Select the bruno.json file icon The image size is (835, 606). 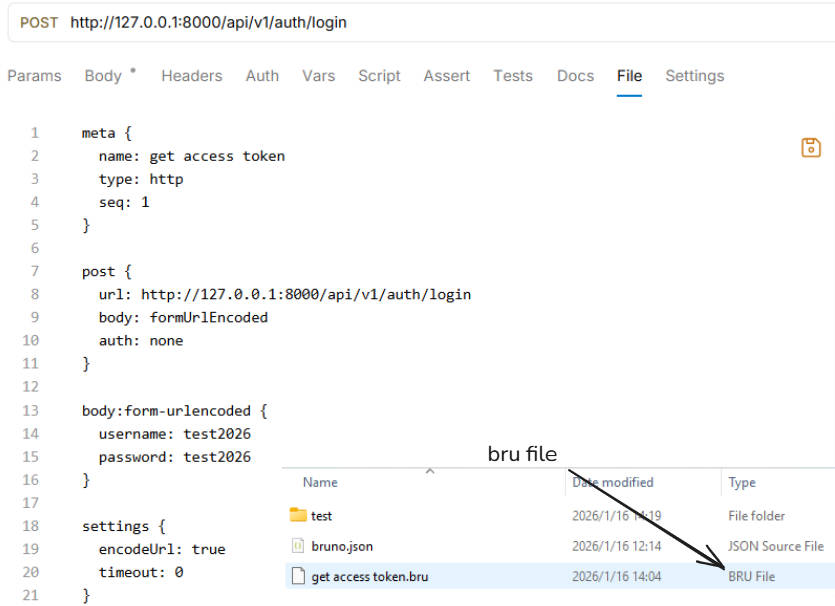(x=298, y=546)
